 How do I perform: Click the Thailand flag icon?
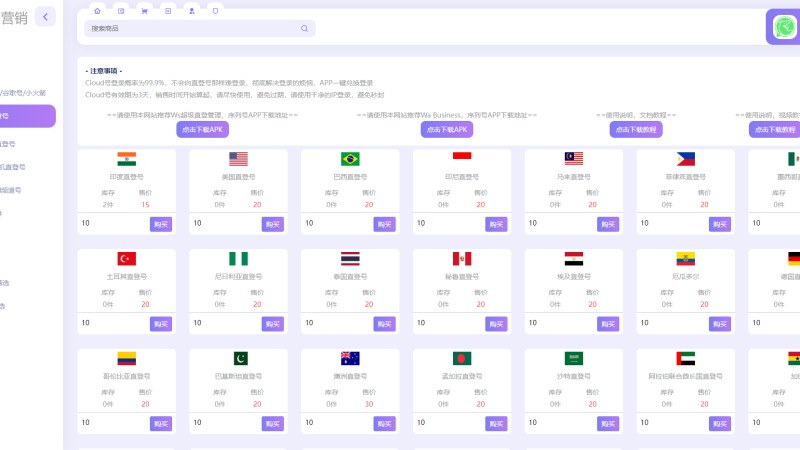350,259
